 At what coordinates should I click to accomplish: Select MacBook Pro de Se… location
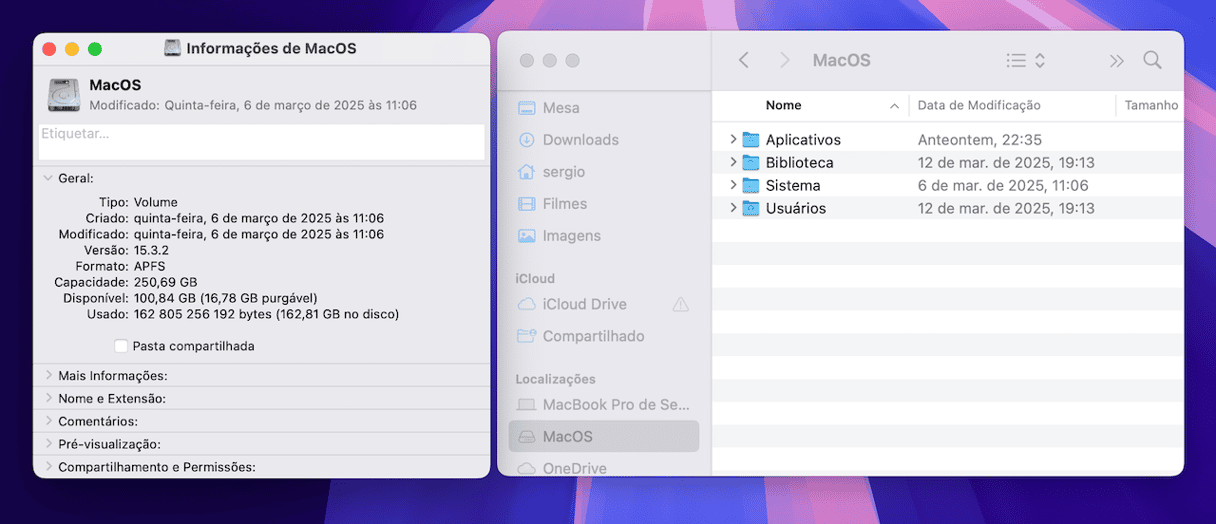(604, 405)
